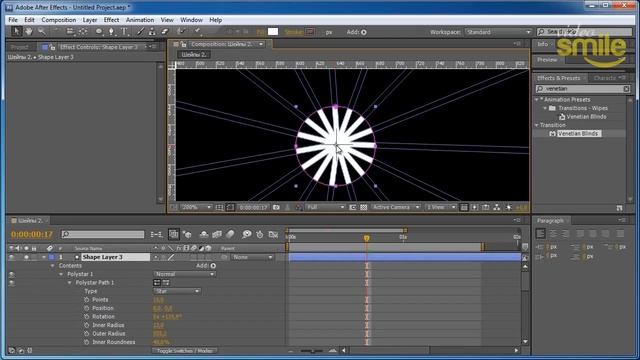Open the Type Star dropdown
The image size is (640, 360).
(x=177, y=291)
